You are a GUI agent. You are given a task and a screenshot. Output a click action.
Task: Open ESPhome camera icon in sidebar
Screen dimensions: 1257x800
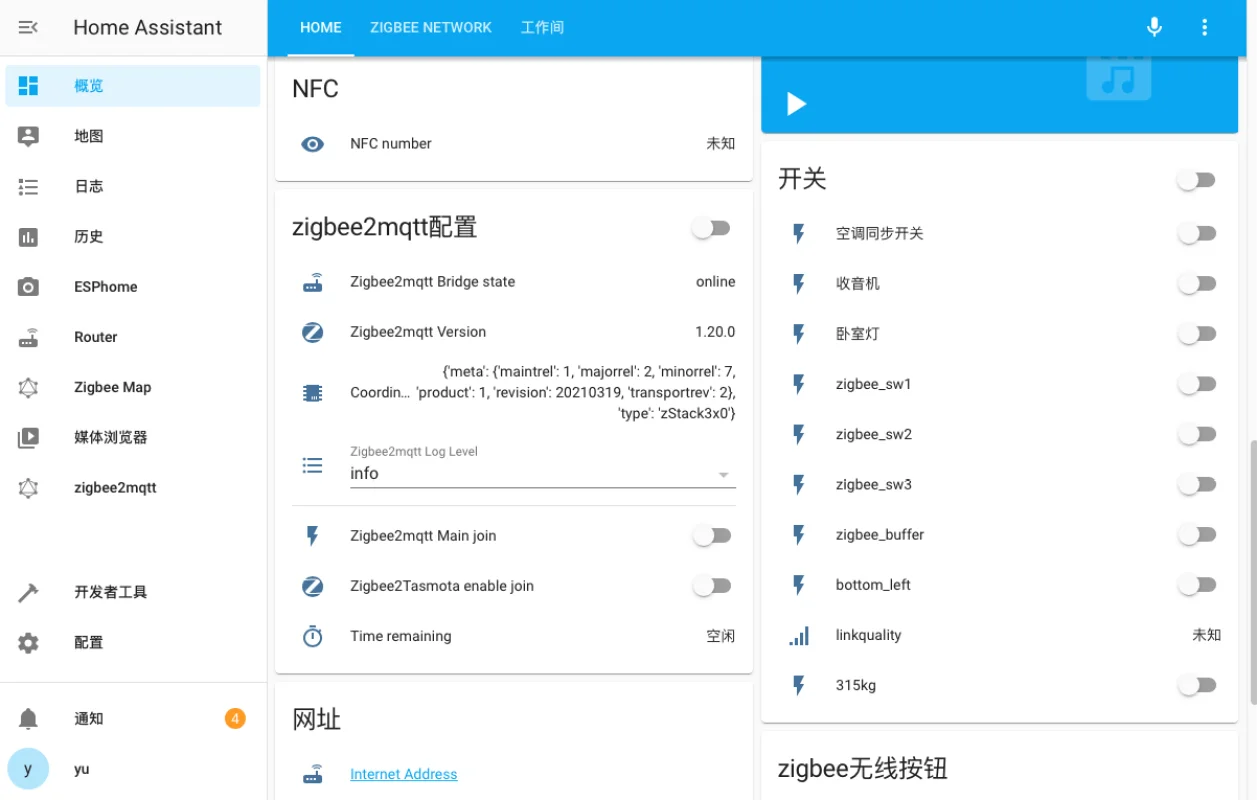point(28,287)
